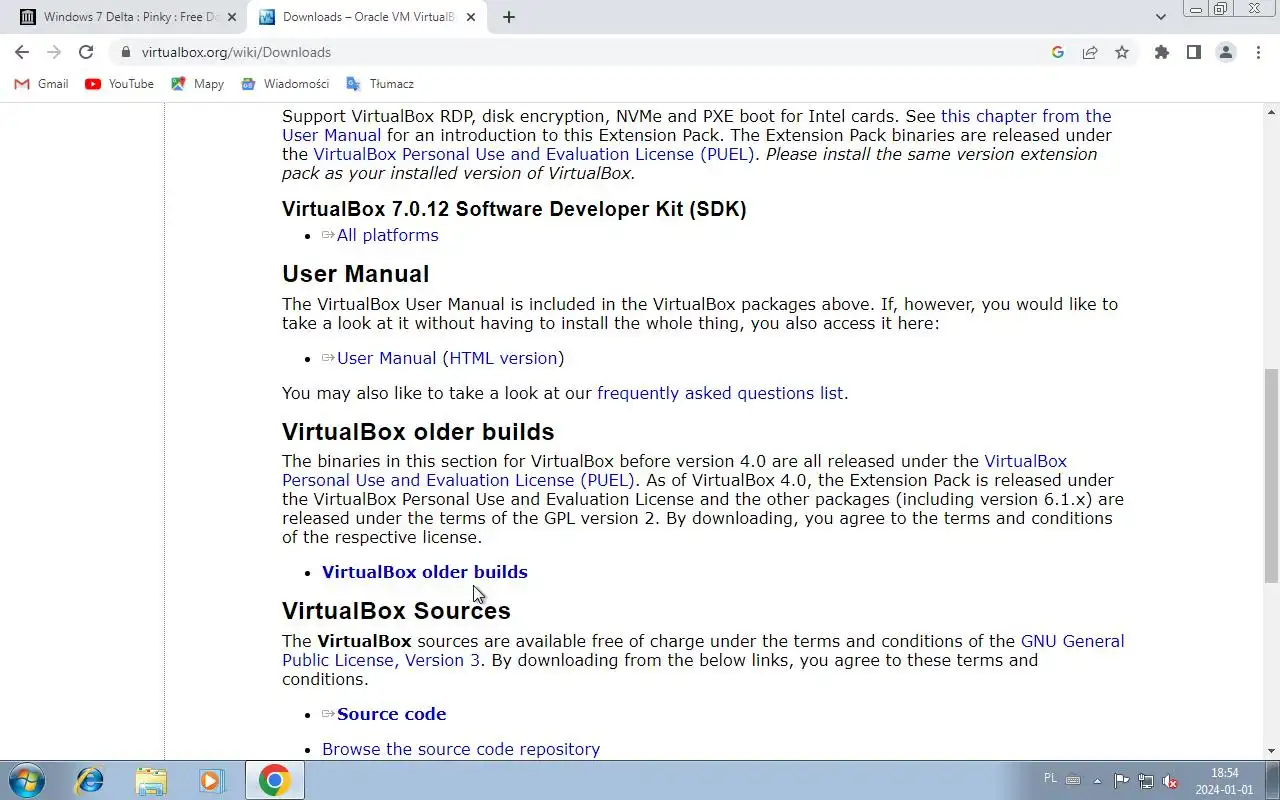Open the taskbar clock showing 18:54
Viewport: 1280px width, 800px height.
(x=1225, y=781)
